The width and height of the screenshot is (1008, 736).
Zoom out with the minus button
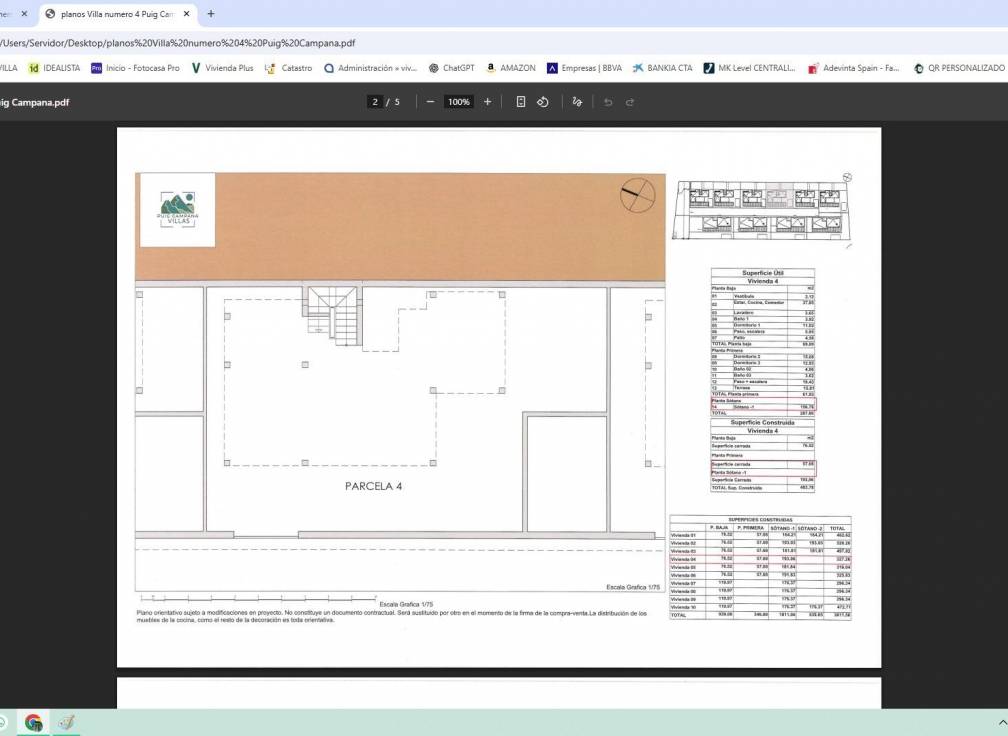(x=430, y=102)
